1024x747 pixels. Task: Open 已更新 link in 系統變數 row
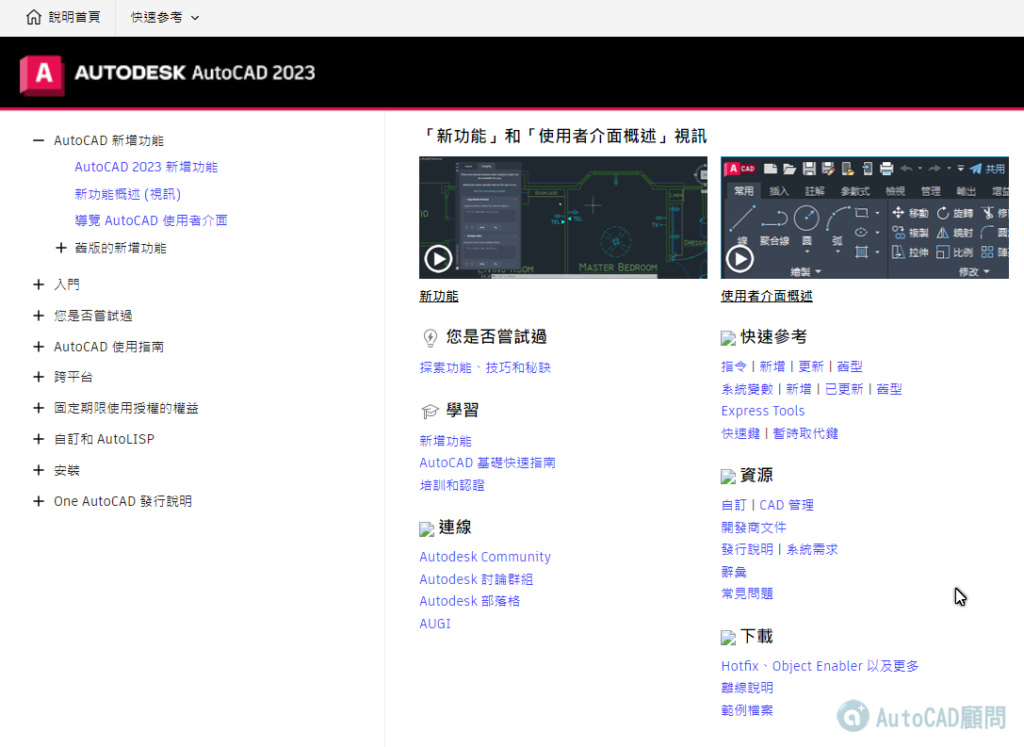844,389
